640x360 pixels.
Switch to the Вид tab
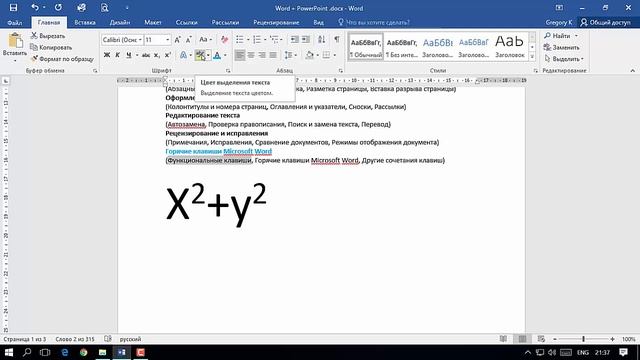[318, 22]
